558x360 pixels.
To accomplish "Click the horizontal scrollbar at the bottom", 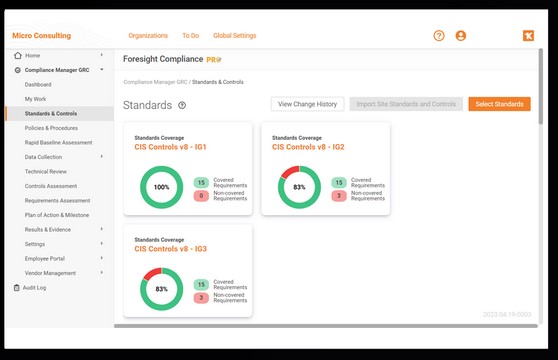I will coord(326,326).
